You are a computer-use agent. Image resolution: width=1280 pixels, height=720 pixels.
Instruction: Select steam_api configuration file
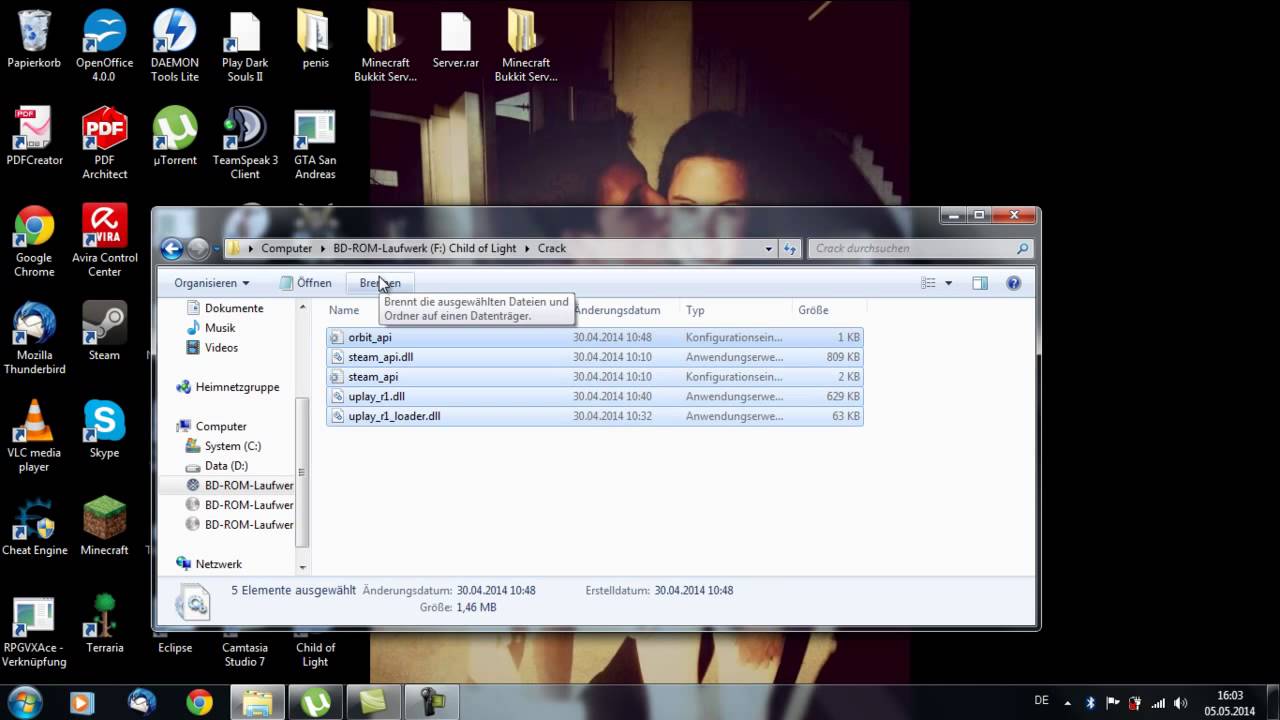pyautogui.click(x=595, y=377)
